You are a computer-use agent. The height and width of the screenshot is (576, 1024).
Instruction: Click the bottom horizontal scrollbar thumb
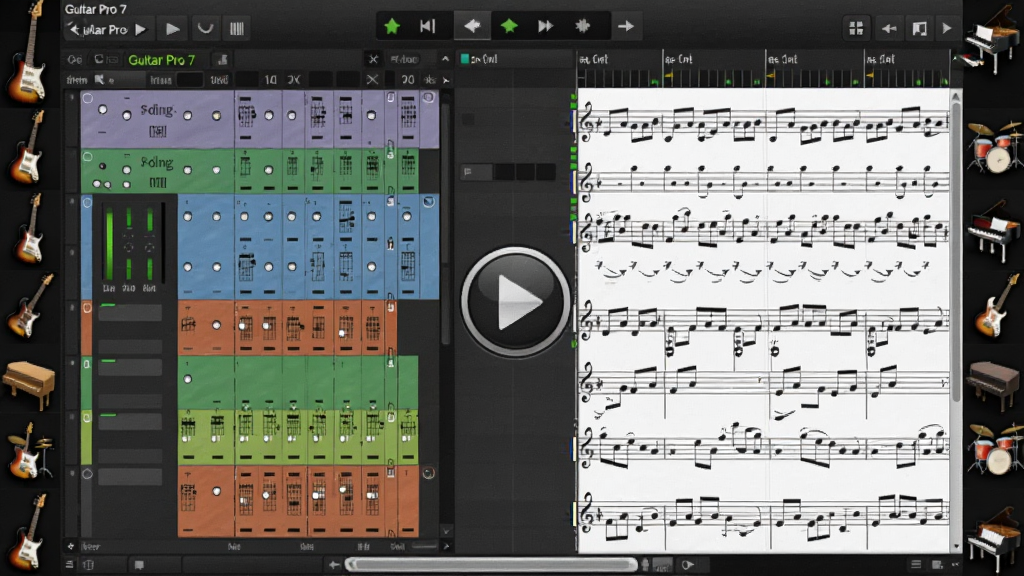coord(491,565)
